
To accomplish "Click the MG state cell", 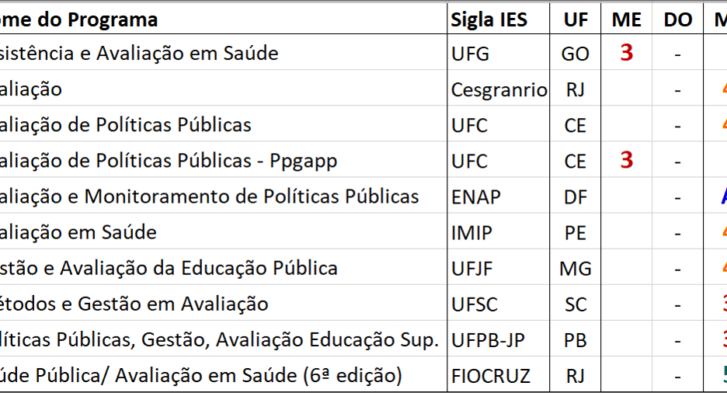I will (x=575, y=268).
